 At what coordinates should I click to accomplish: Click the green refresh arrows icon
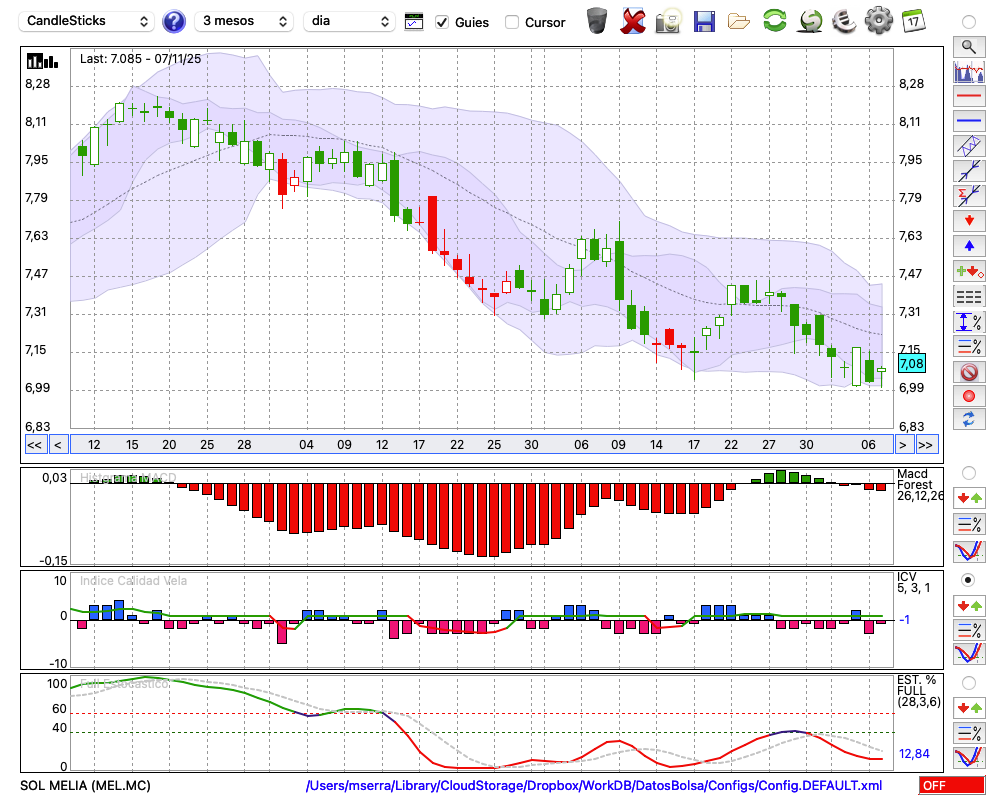[774, 21]
